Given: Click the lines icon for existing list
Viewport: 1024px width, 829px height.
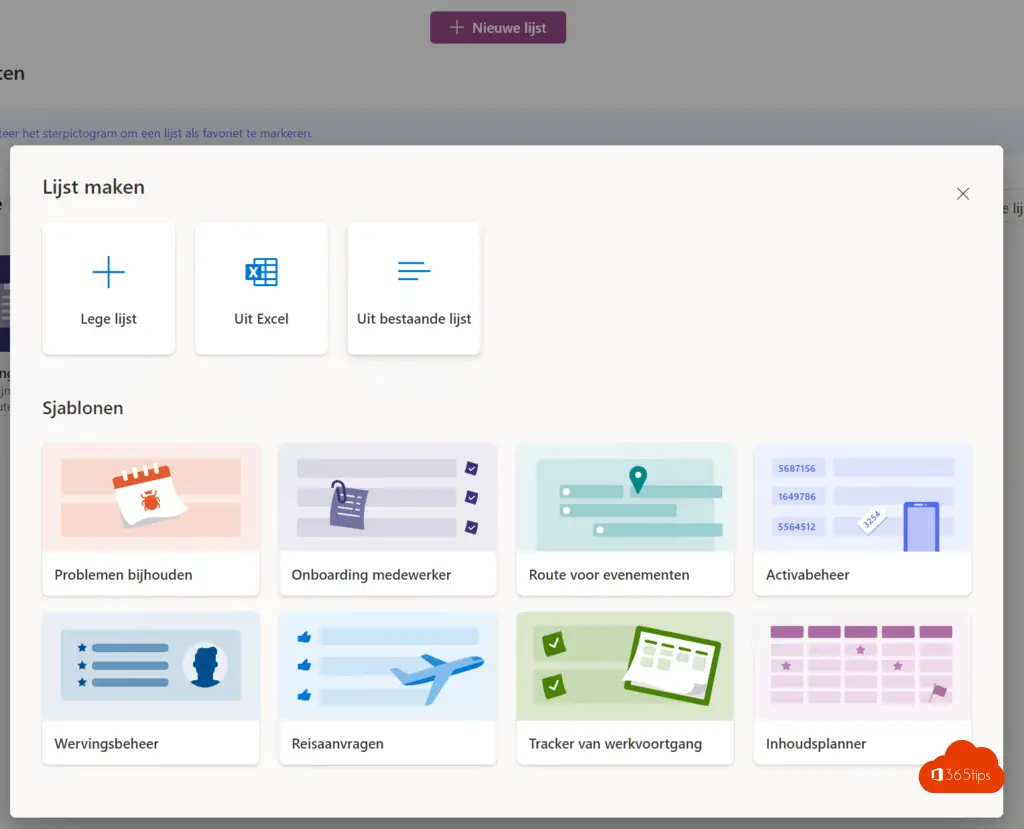Looking at the screenshot, I should click(x=414, y=271).
